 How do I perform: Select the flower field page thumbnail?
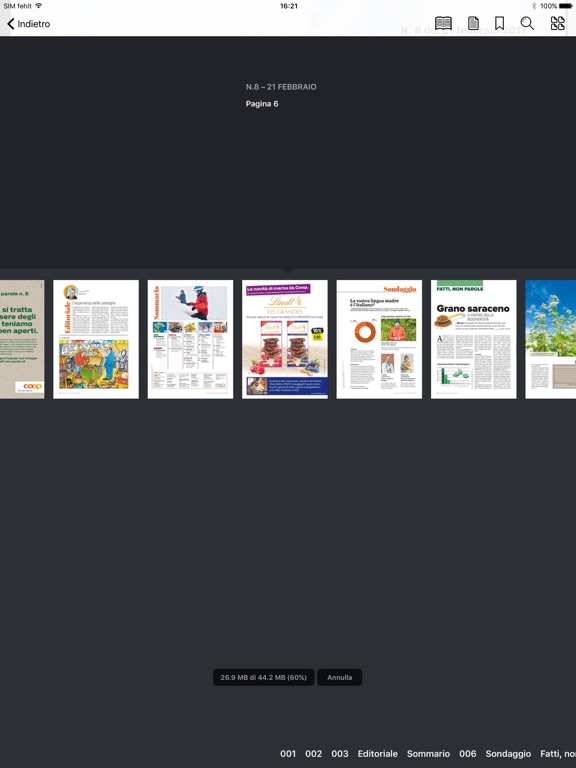[x=551, y=339]
